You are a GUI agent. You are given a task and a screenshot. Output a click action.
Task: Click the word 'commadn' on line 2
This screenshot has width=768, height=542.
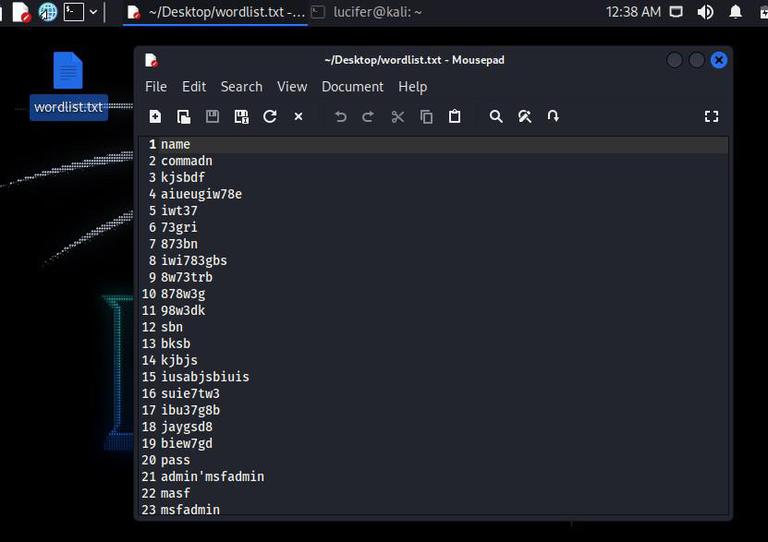click(187, 161)
